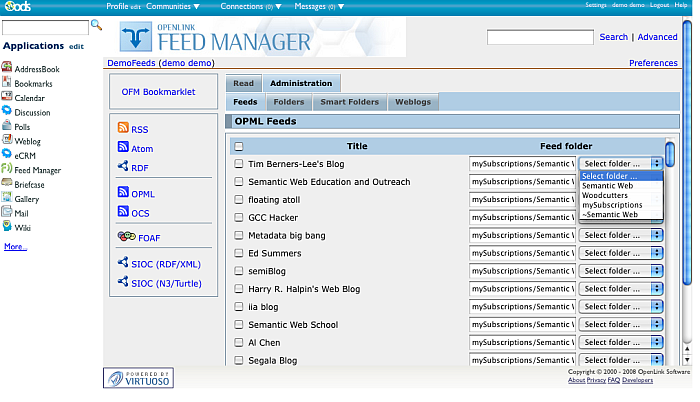The image size is (700, 402).
Task: Open the Calendar application icon
Action: (7, 98)
